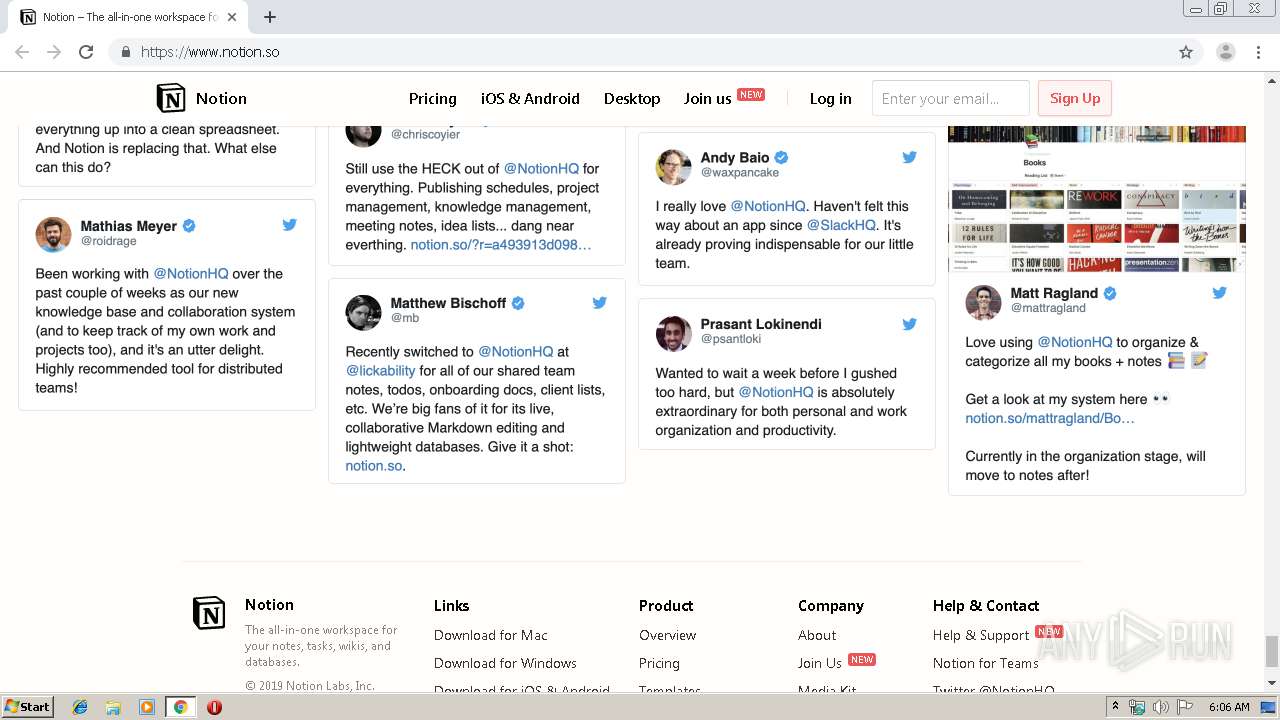
Task: Go to iOS & Android in the header
Action: tap(530, 98)
